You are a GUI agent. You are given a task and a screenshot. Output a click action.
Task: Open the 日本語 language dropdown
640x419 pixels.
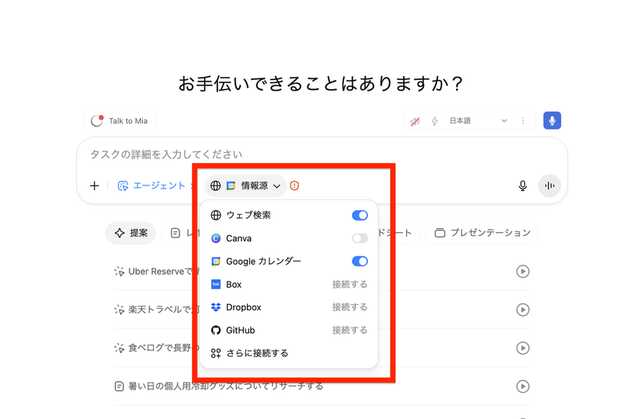pos(465,121)
